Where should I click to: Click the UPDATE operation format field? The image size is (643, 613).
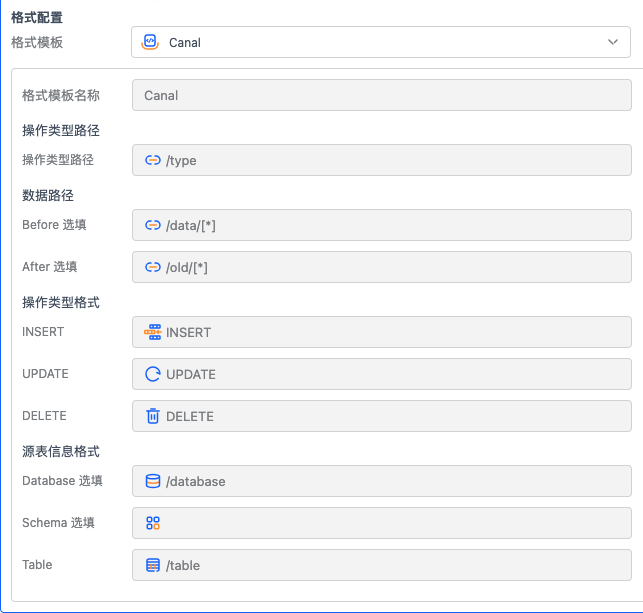(381, 374)
